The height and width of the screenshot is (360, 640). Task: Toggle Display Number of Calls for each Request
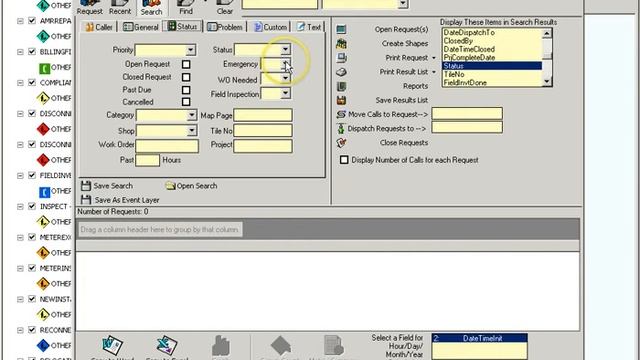(344, 160)
